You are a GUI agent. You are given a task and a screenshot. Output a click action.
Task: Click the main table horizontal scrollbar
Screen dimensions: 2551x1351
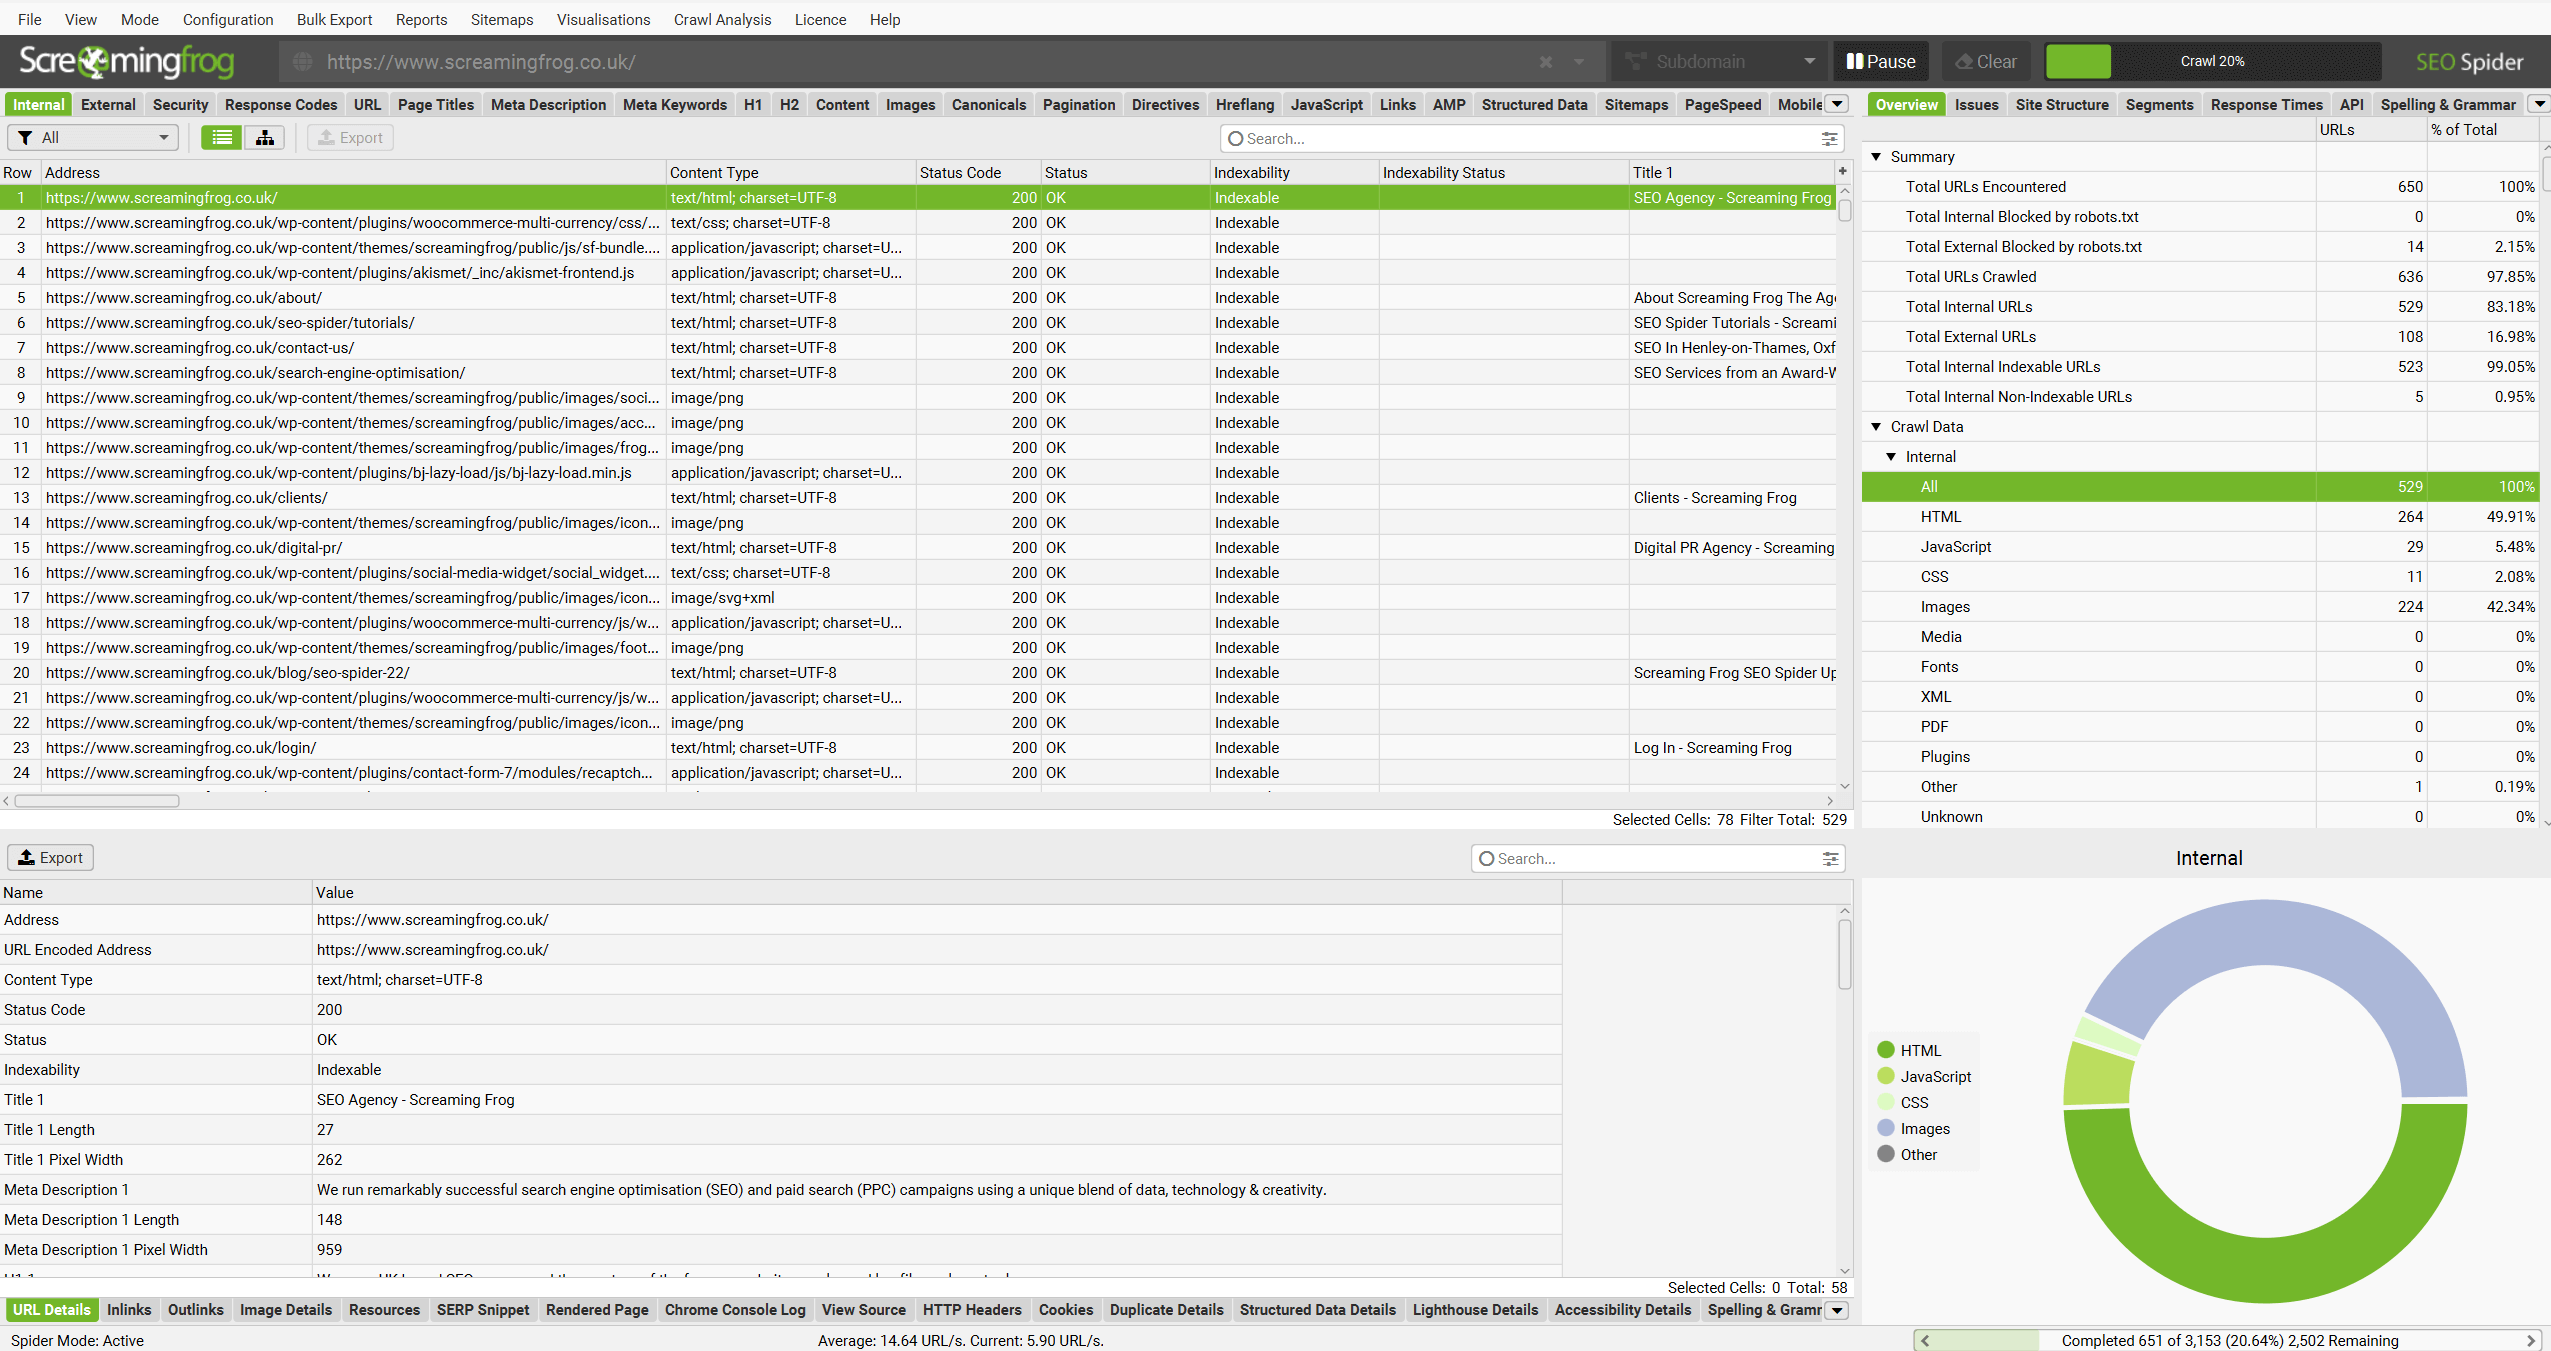[97, 801]
